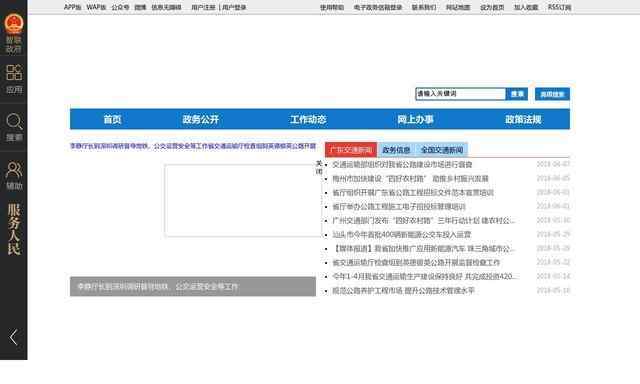640x384 pixels.
Task: Select the red 广东交通新闻 tab
Action: pyautogui.click(x=351, y=150)
